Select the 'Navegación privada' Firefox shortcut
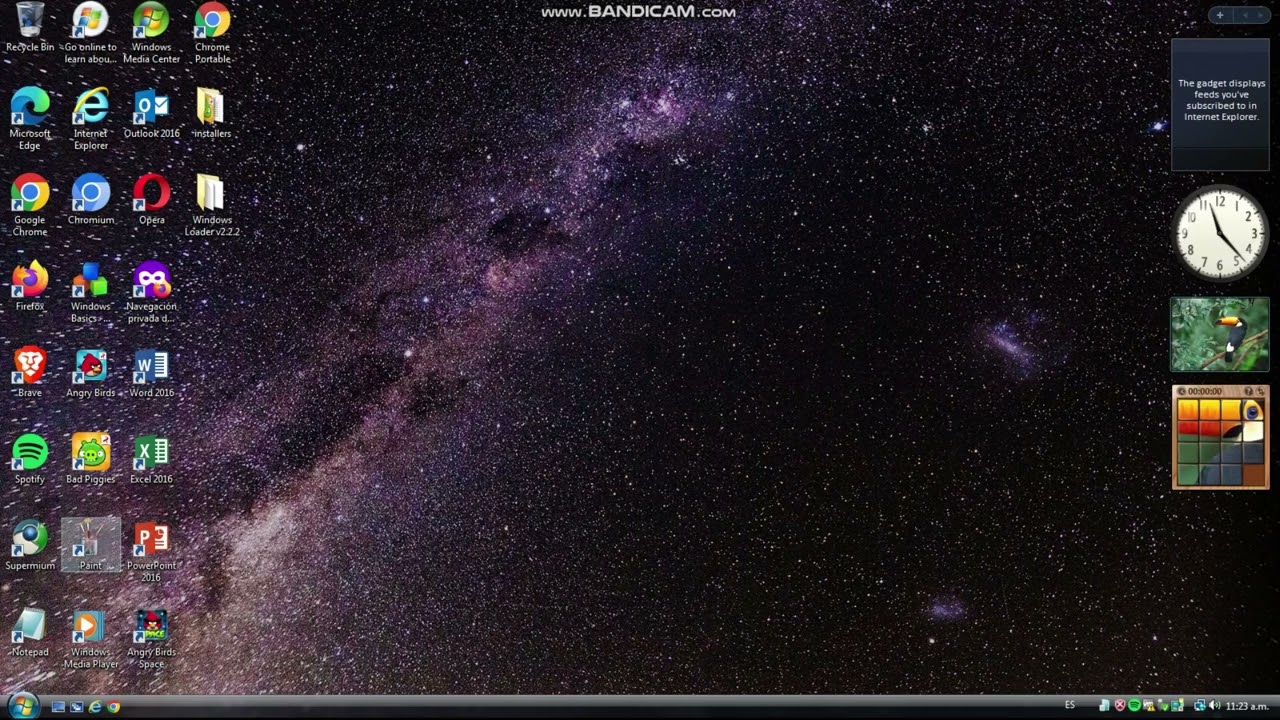The image size is (1280, 720). point(151,293)
